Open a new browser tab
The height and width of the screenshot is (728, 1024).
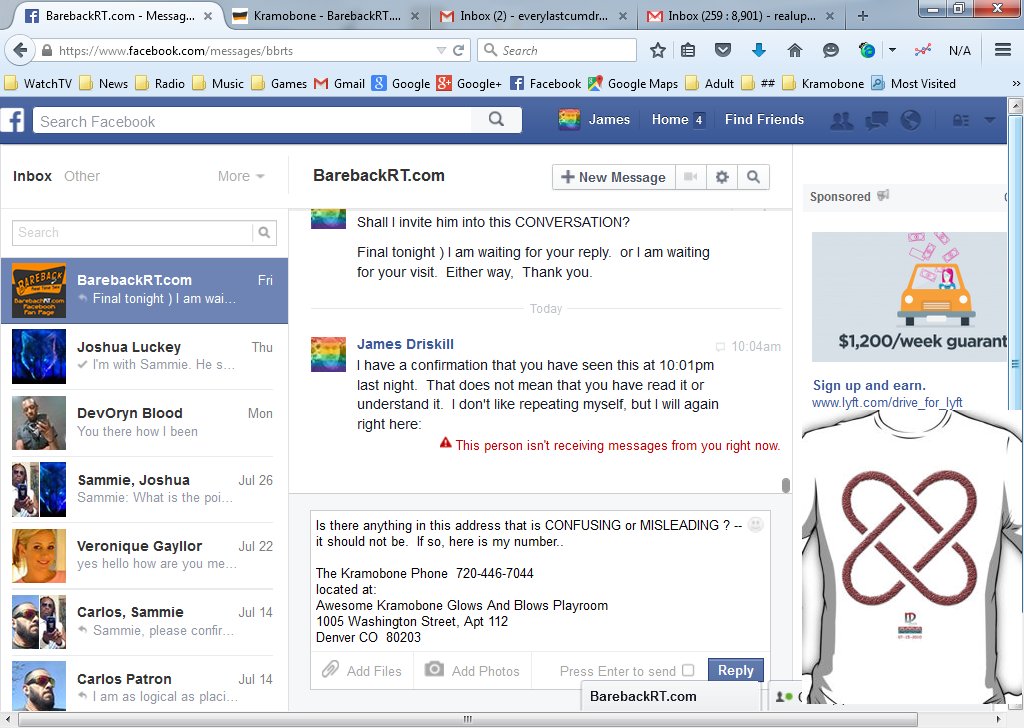[863, 16]
